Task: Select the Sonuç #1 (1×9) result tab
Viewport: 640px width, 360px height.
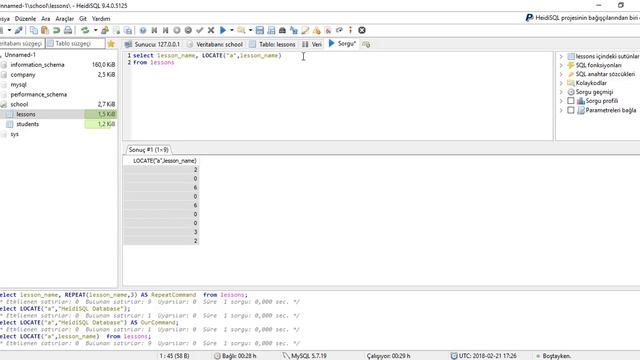Action: coord(149,150)
